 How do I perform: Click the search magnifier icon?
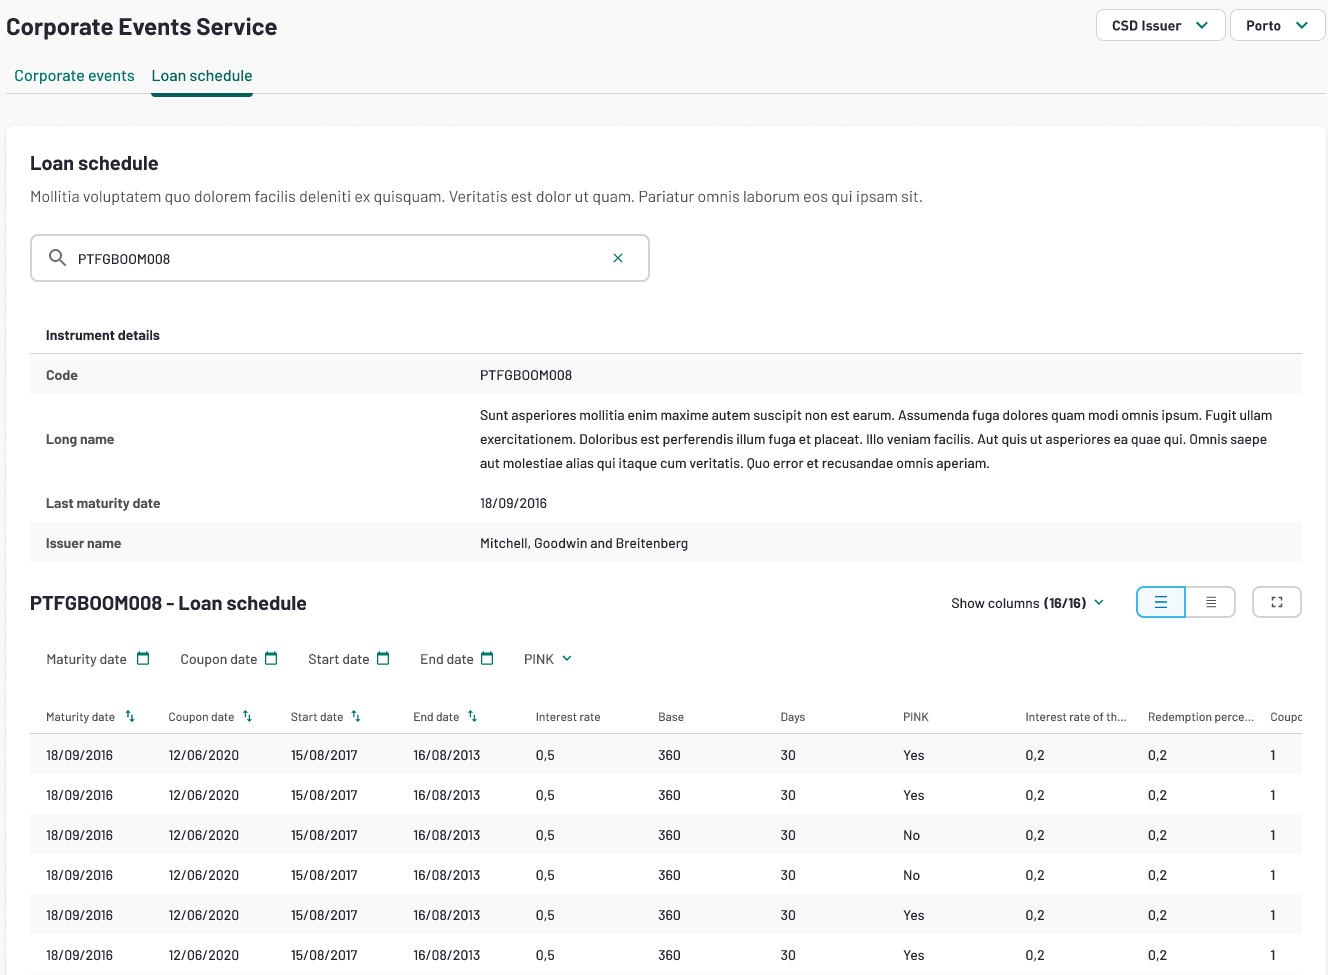point(58,258)
